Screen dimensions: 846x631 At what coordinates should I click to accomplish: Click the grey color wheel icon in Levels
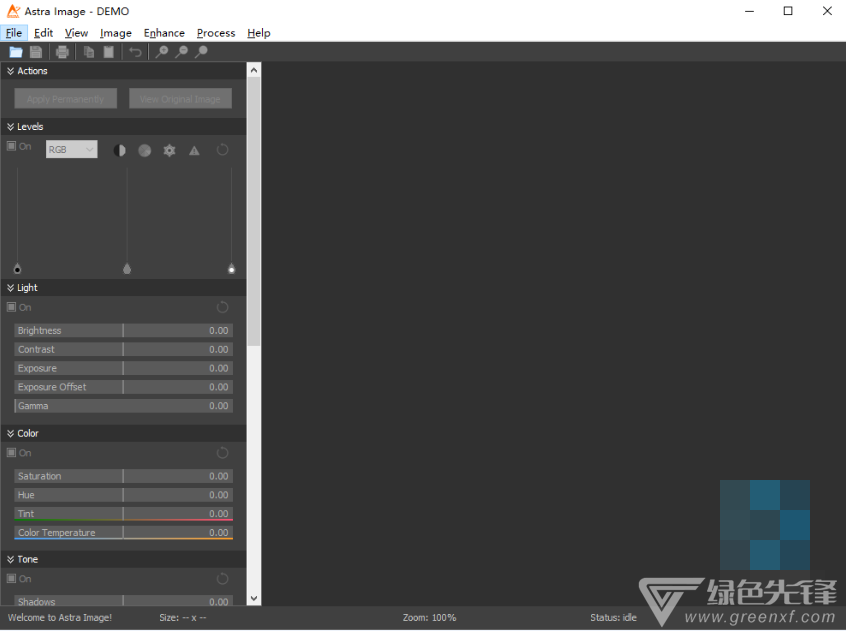145,150
